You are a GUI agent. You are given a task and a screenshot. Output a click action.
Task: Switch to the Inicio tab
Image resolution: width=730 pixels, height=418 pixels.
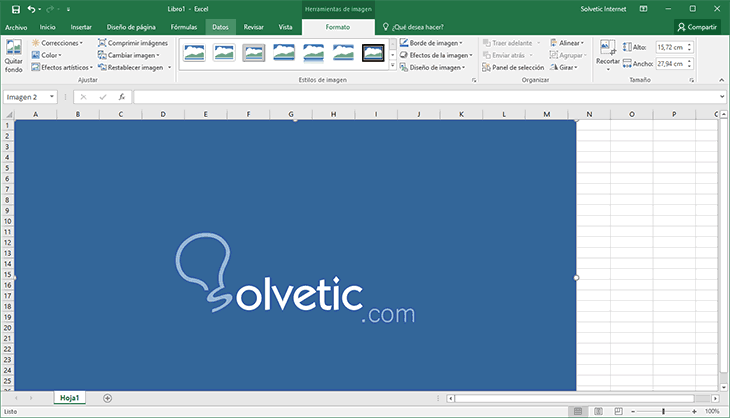click(x=47, y=27)
